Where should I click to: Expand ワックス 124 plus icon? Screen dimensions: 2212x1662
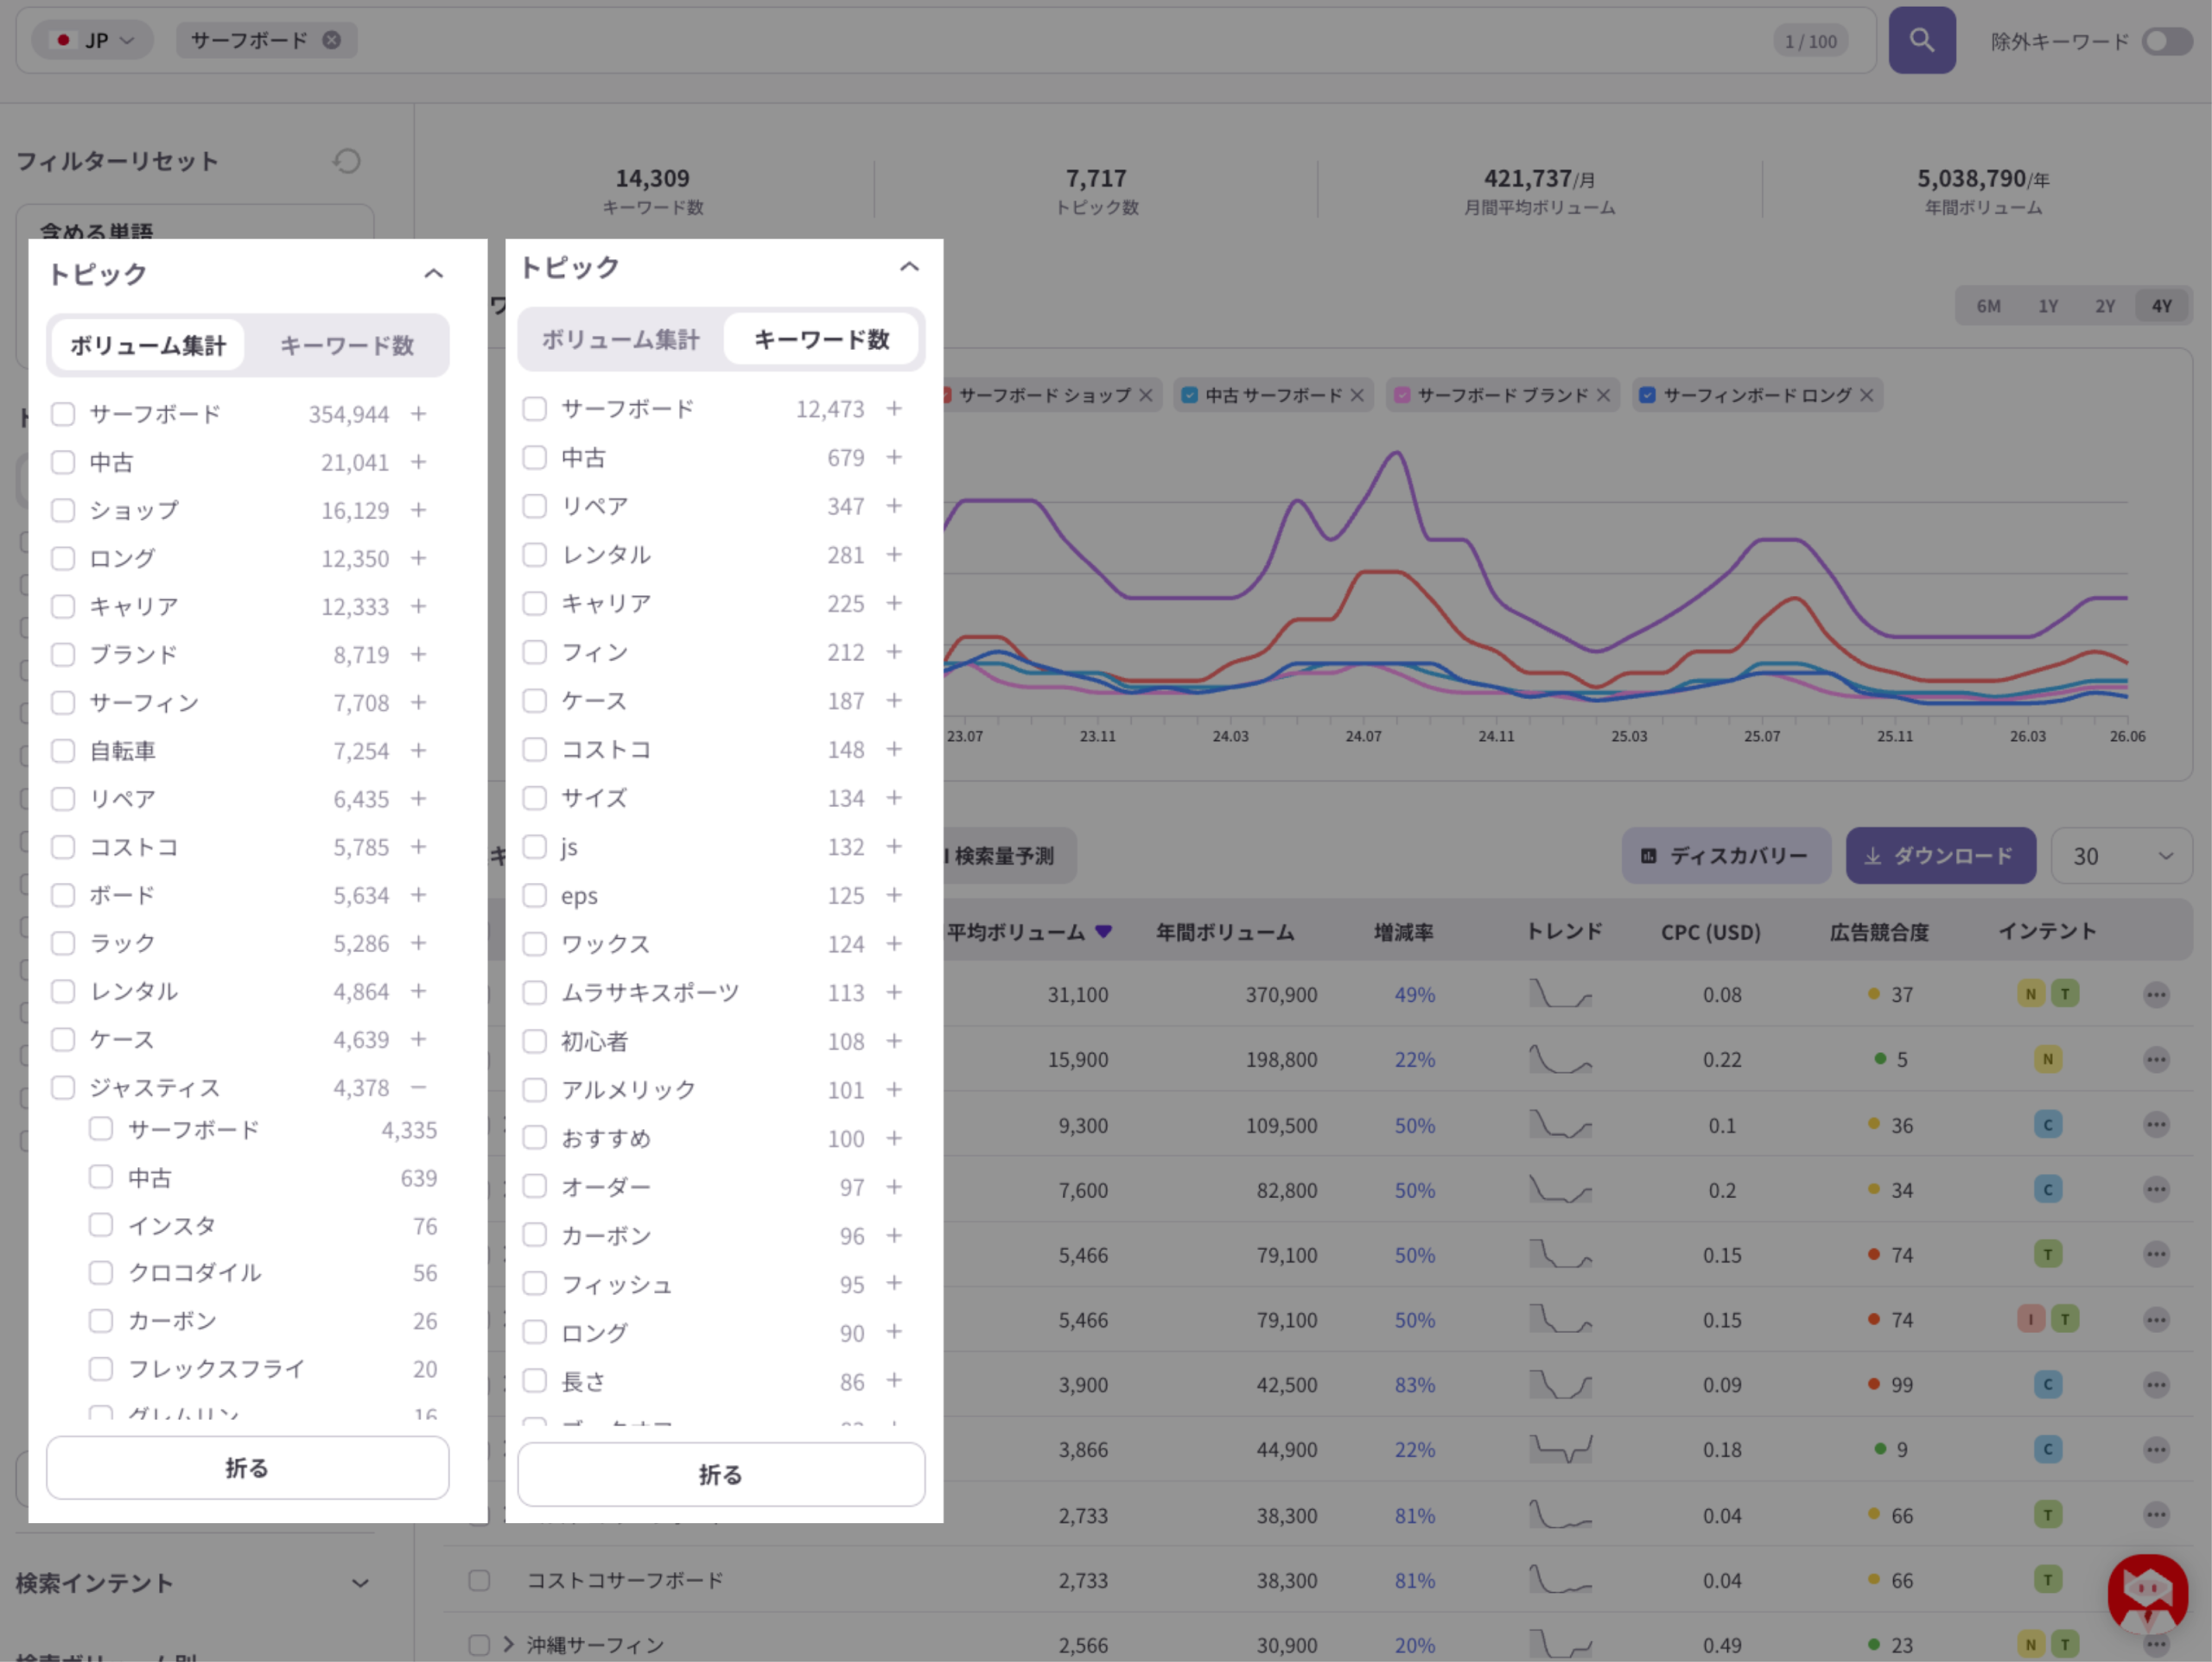pyautogui.click(x=894, y=944)
